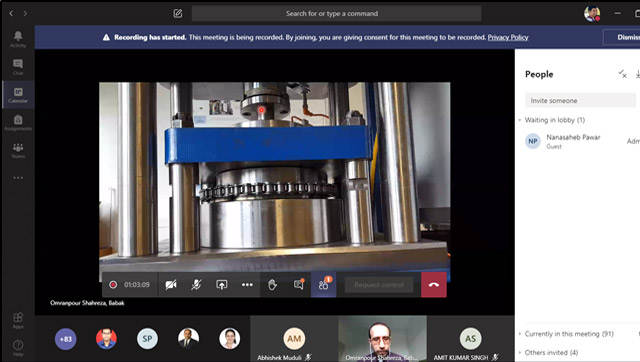Select the Omranpour Shahreza video tile
Image resolution: width=640 pixels, height=362 pixels.
382,339
